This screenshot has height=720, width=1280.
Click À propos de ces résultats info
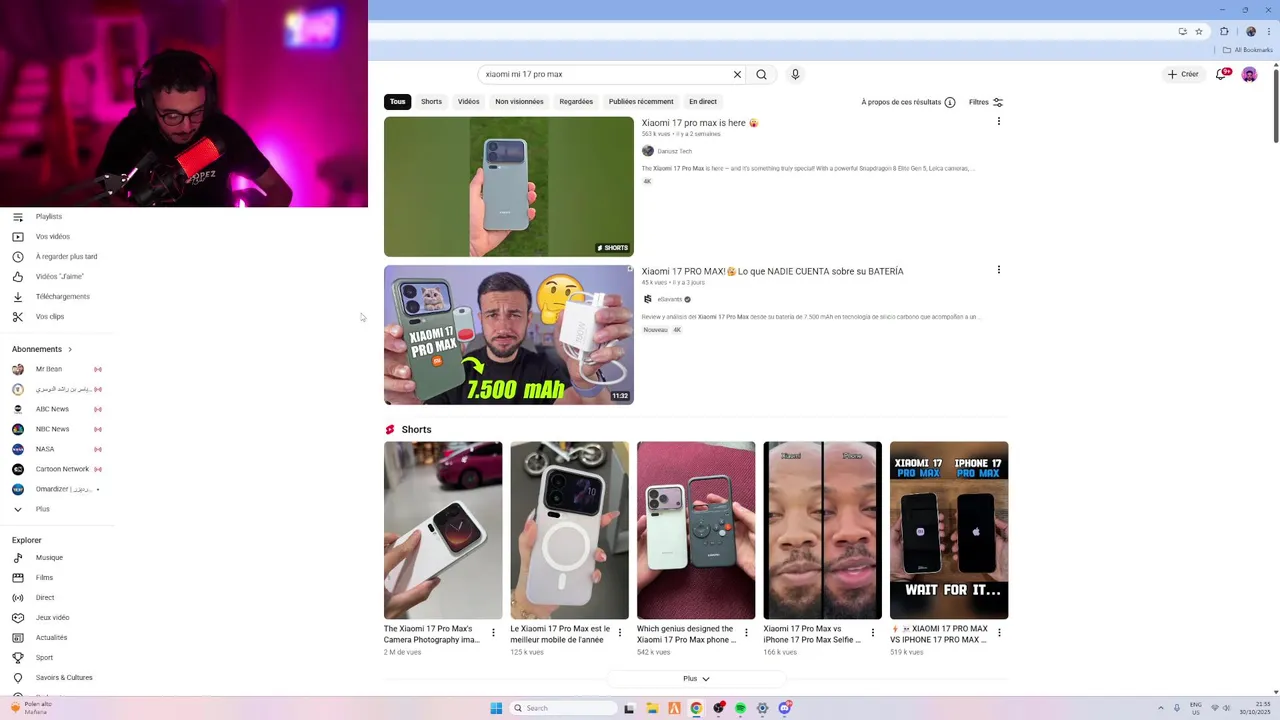pos(908,102)
